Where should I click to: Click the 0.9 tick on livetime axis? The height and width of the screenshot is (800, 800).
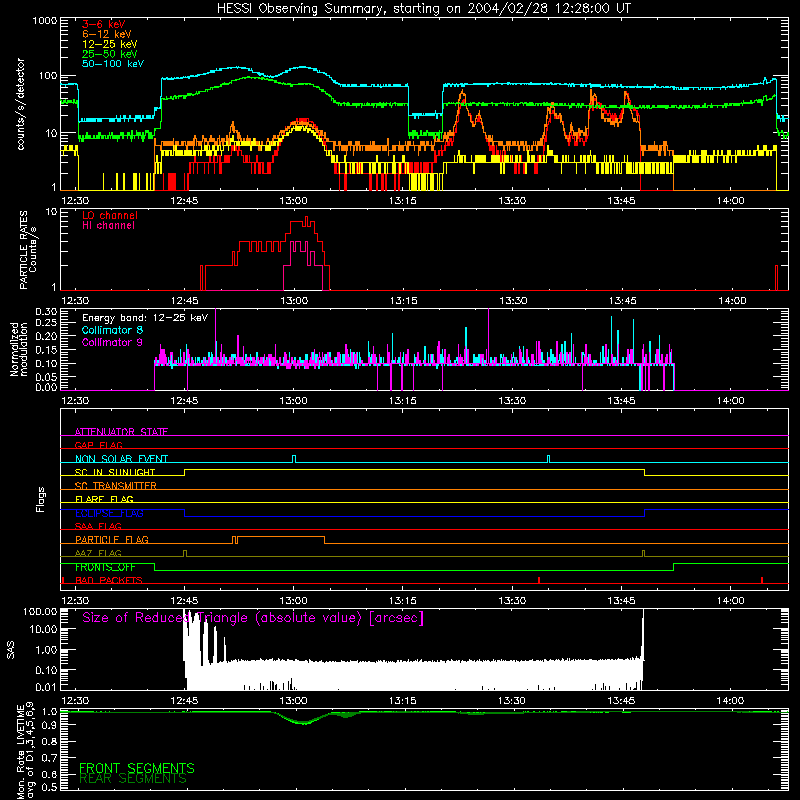tap(49, 727)
